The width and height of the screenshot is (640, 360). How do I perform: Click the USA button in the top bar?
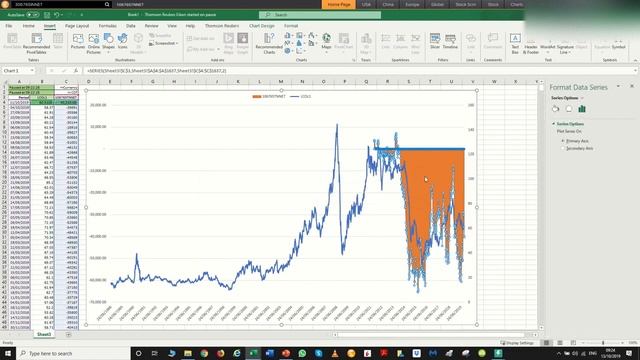(367, 4)
